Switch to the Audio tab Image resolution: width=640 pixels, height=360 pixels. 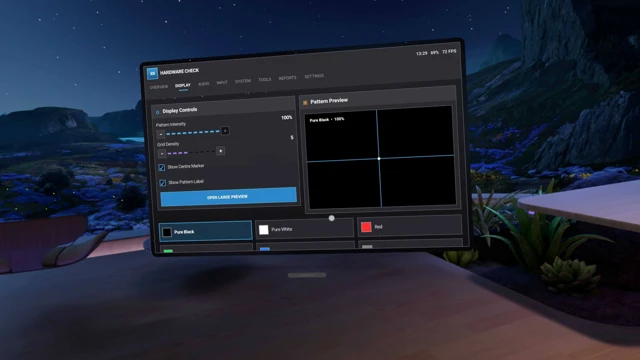pos(203,84)
